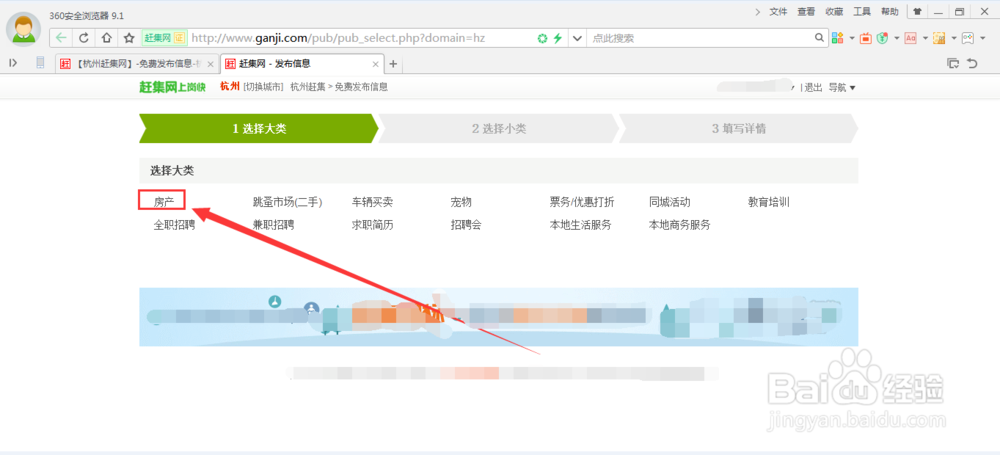The height and width of the screenshot is (455, 1000).
Task: Click the game controller icon
Action: click(967, 38)
